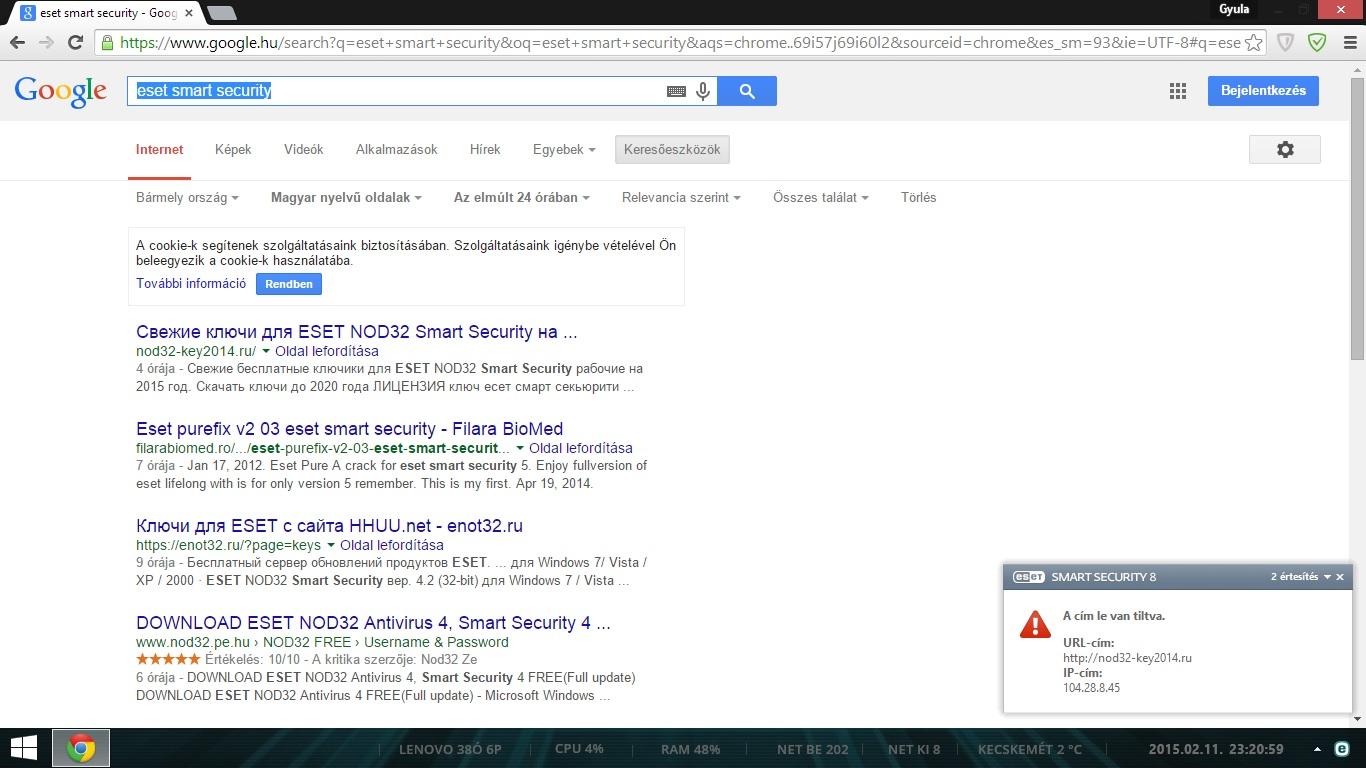Show hidden system tray icons
Image resolution: width=1366 pixels, height=768 pixels.
pos(1317,749)
